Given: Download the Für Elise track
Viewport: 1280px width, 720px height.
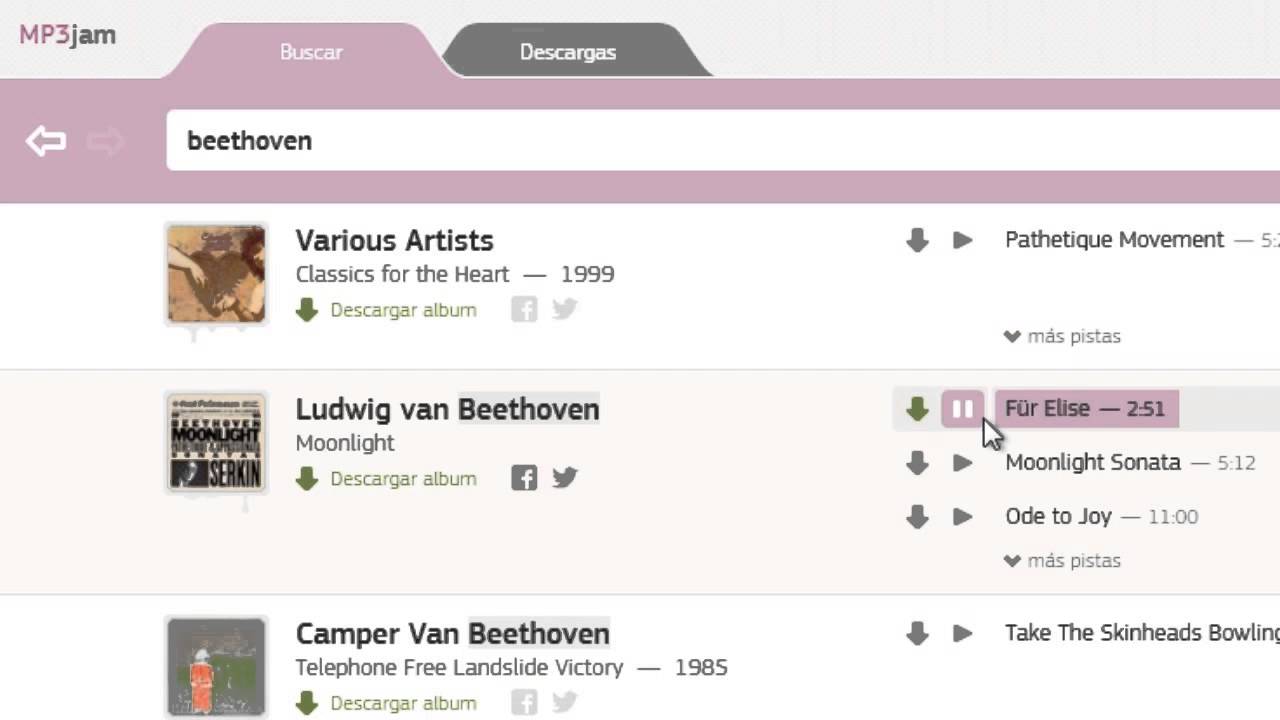Looking at the screenshot, I should 917,409.
